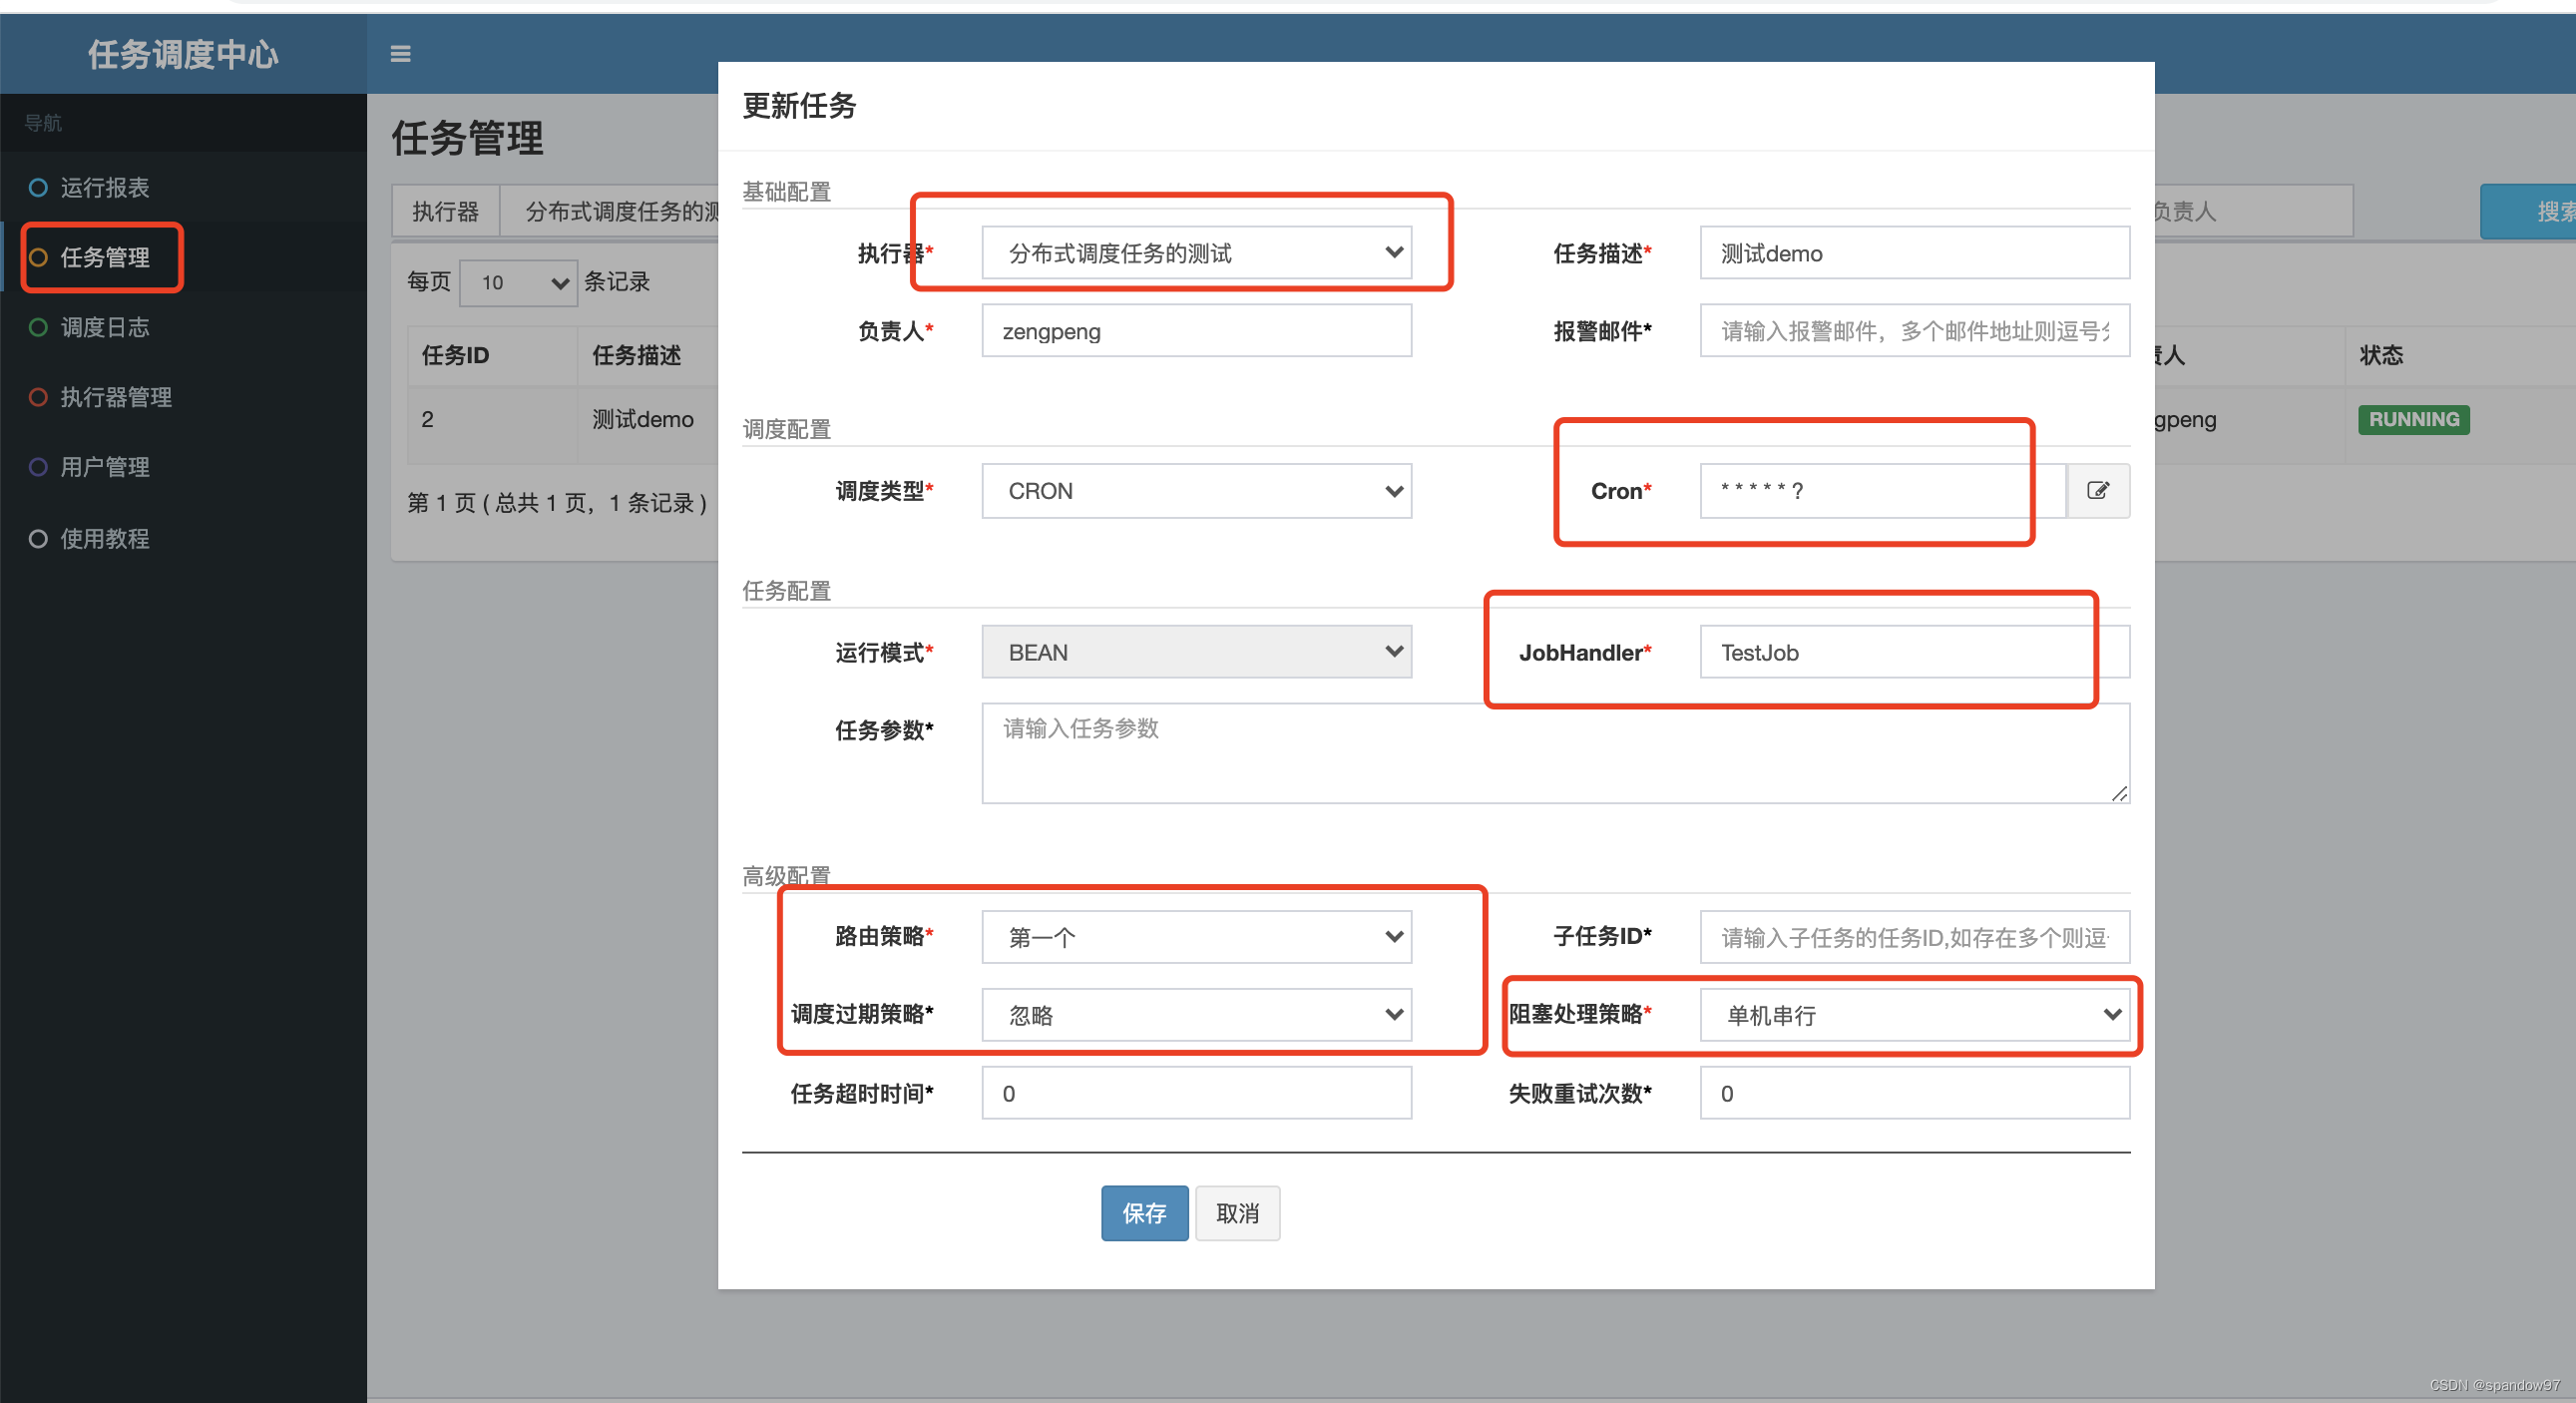Click into the 任务参数 text area

click(x=1554, y=753)
